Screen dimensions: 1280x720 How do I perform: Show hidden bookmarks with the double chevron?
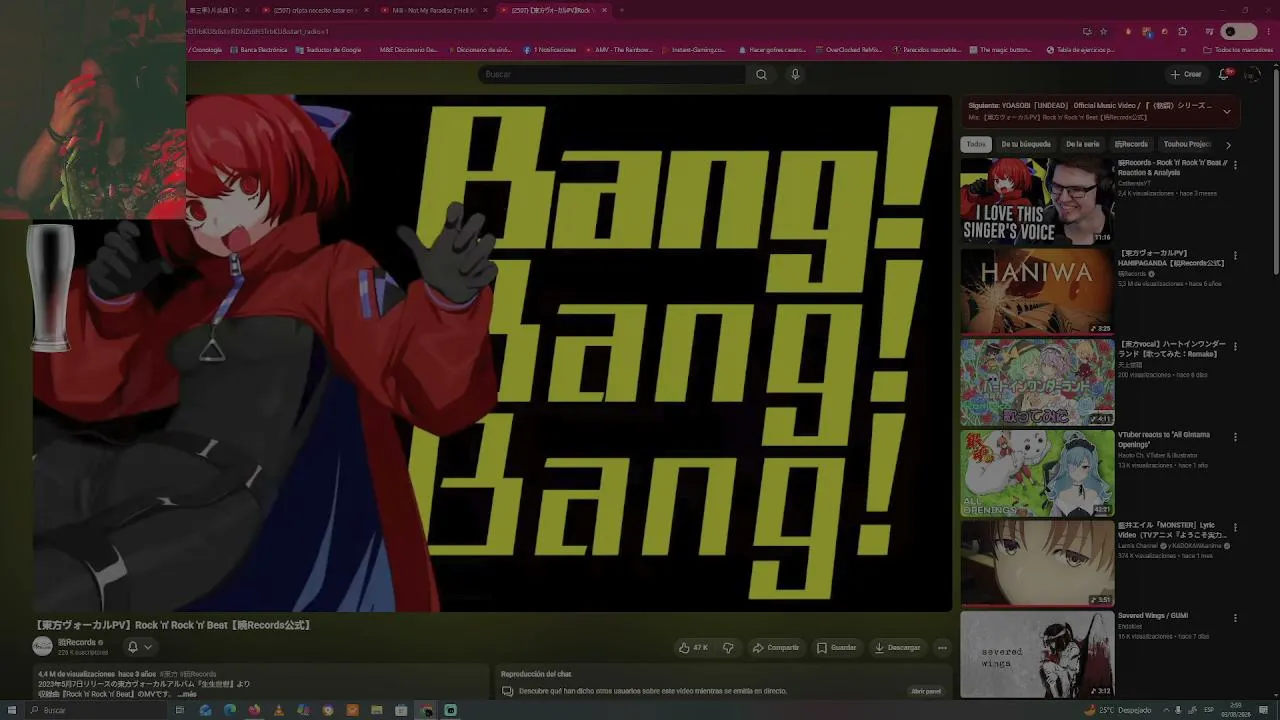[1183, 50]
